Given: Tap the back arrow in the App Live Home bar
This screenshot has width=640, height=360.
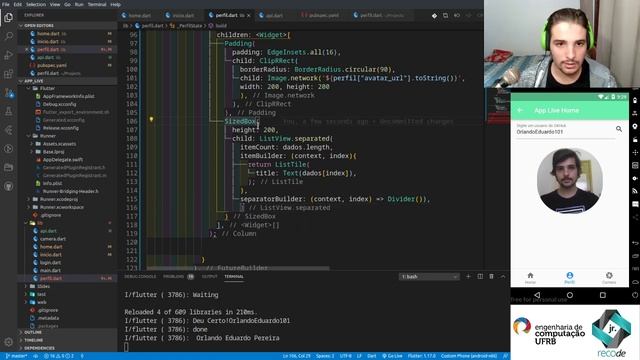Looking at the screenshot, I should click(520, 110).
